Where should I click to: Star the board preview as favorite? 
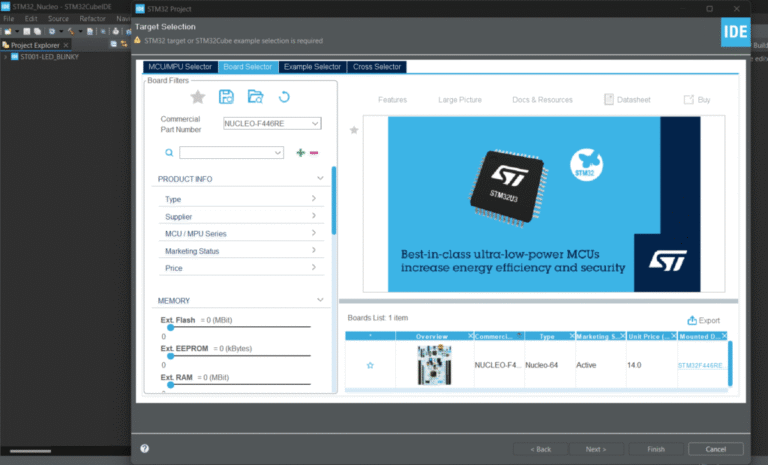[354, 130]
